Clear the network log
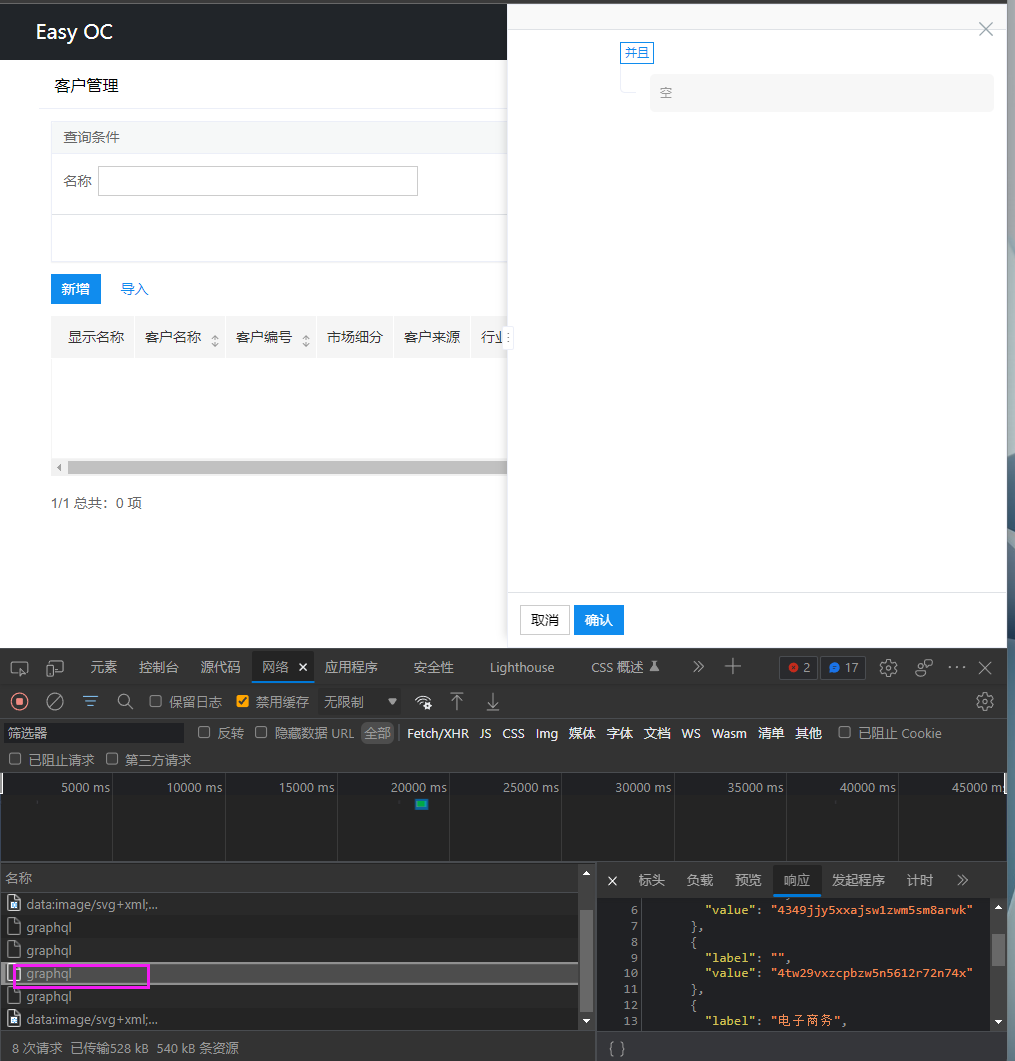Screen dimensions: 1015x1061 [x=55, y=702]
